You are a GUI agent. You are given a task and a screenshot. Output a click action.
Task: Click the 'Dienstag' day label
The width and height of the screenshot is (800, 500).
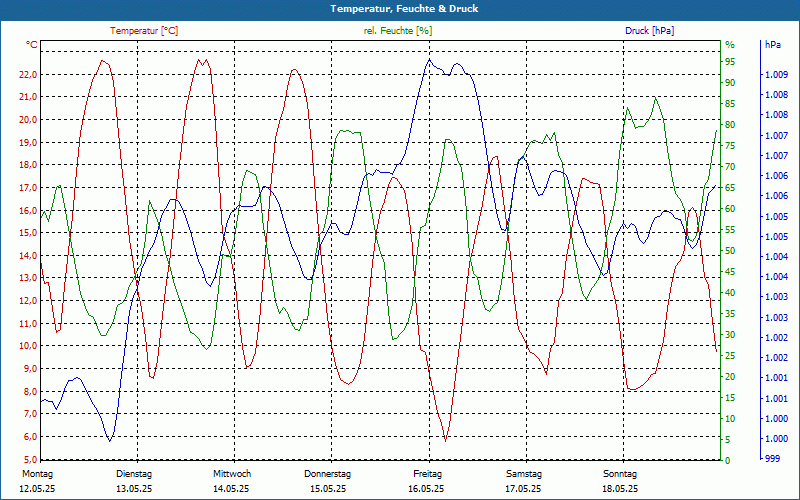[x=134, y=474]
